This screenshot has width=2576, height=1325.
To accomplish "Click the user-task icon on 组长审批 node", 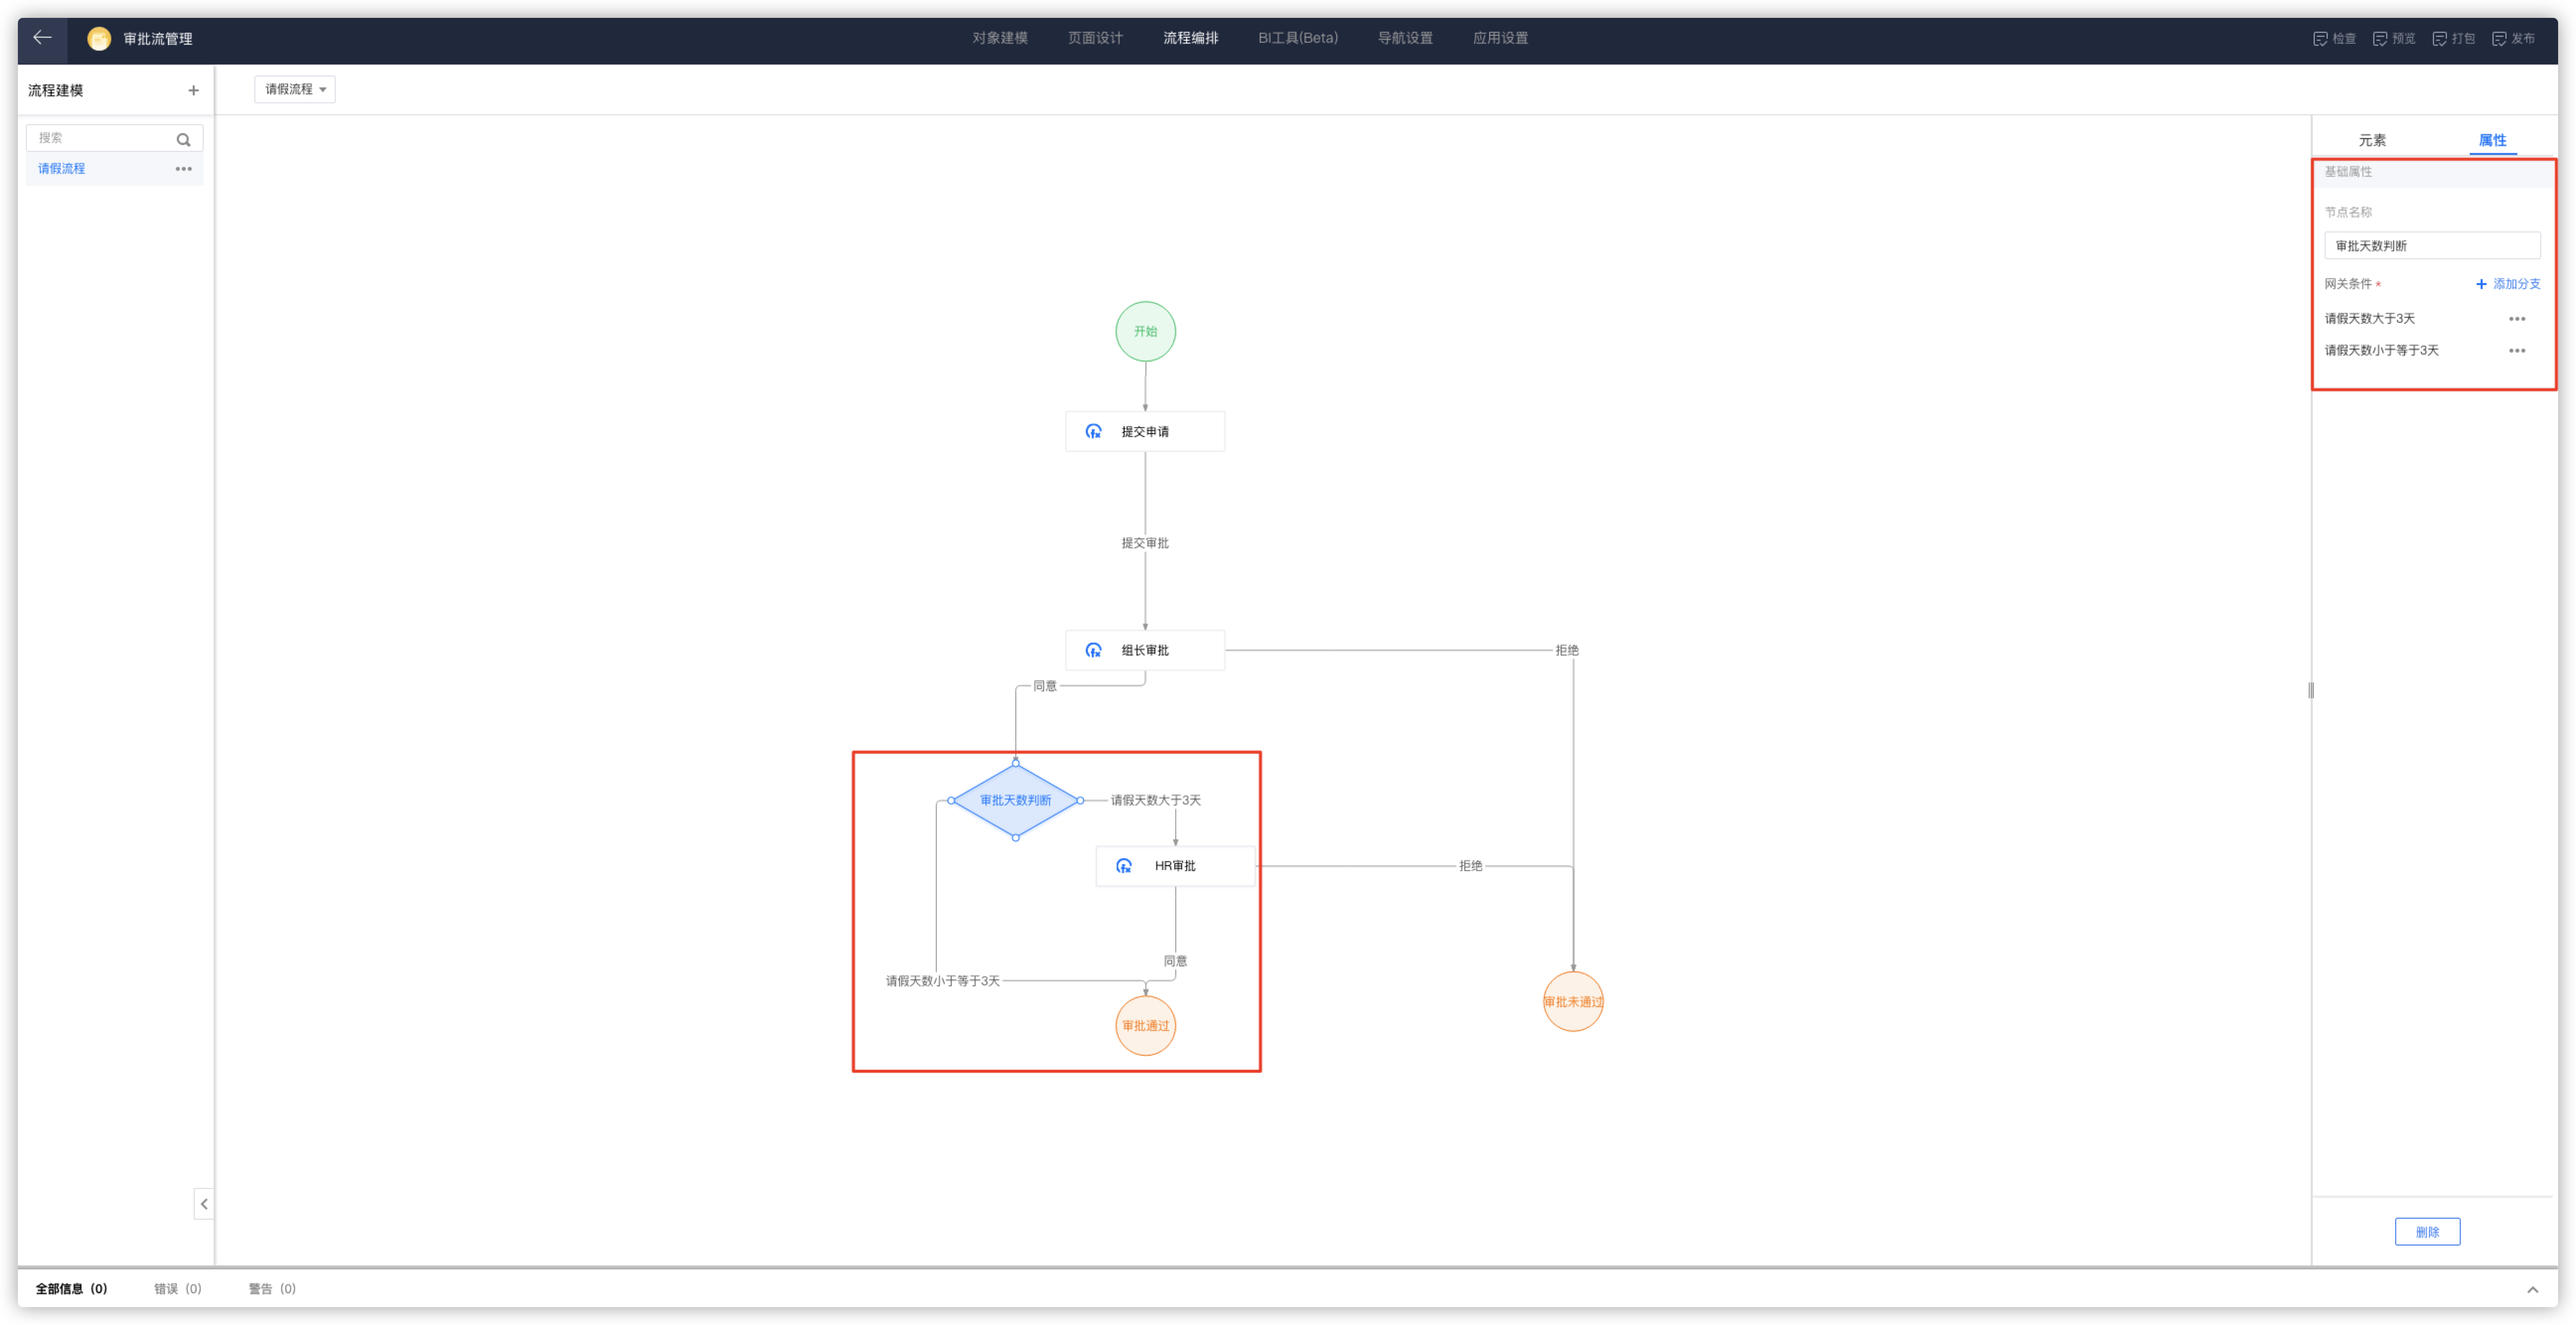I will tap(1094, 650).
